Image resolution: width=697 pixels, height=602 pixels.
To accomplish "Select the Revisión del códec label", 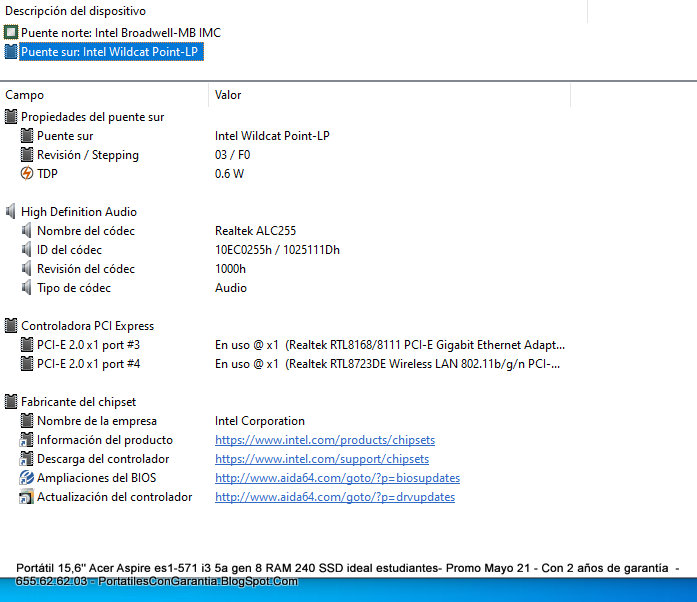I will point(86,269).
